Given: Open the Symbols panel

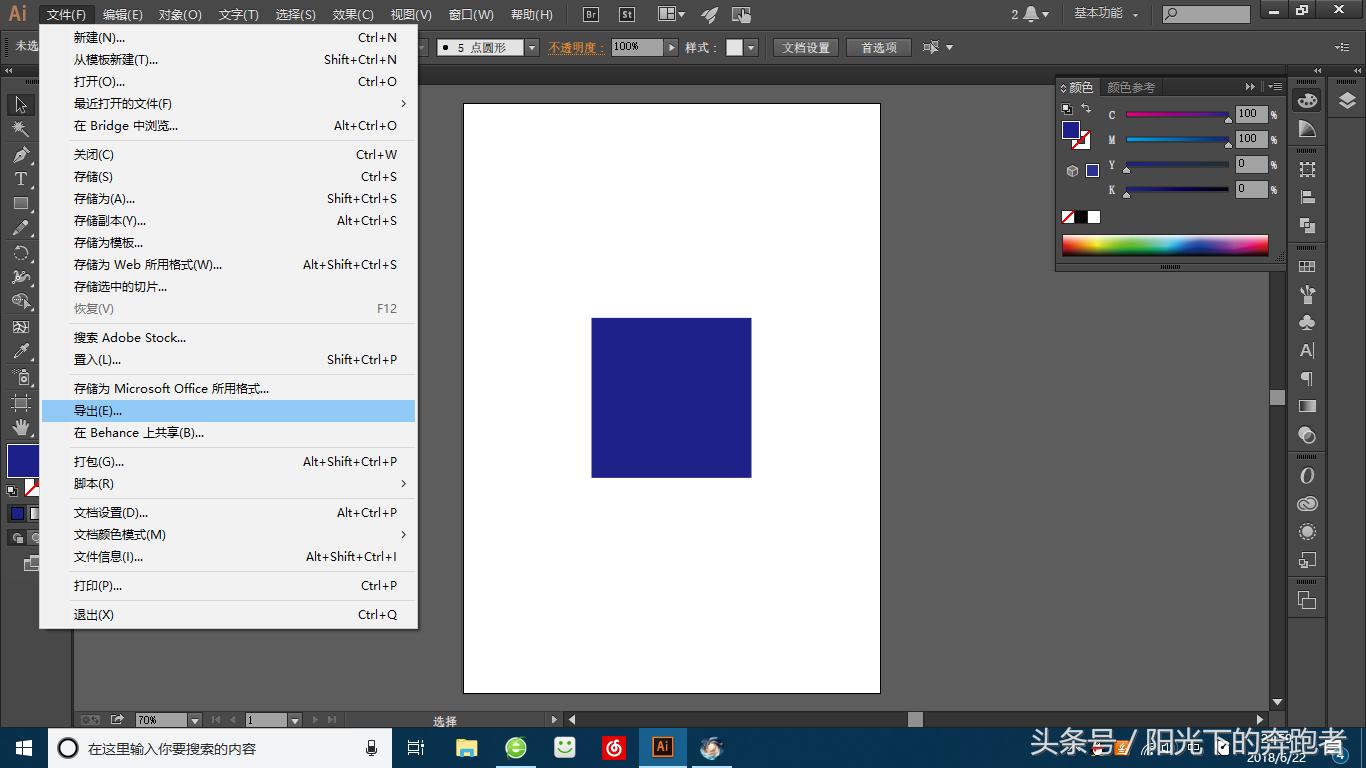Looking at the screenshot, I should click(x=1307, y=322).
